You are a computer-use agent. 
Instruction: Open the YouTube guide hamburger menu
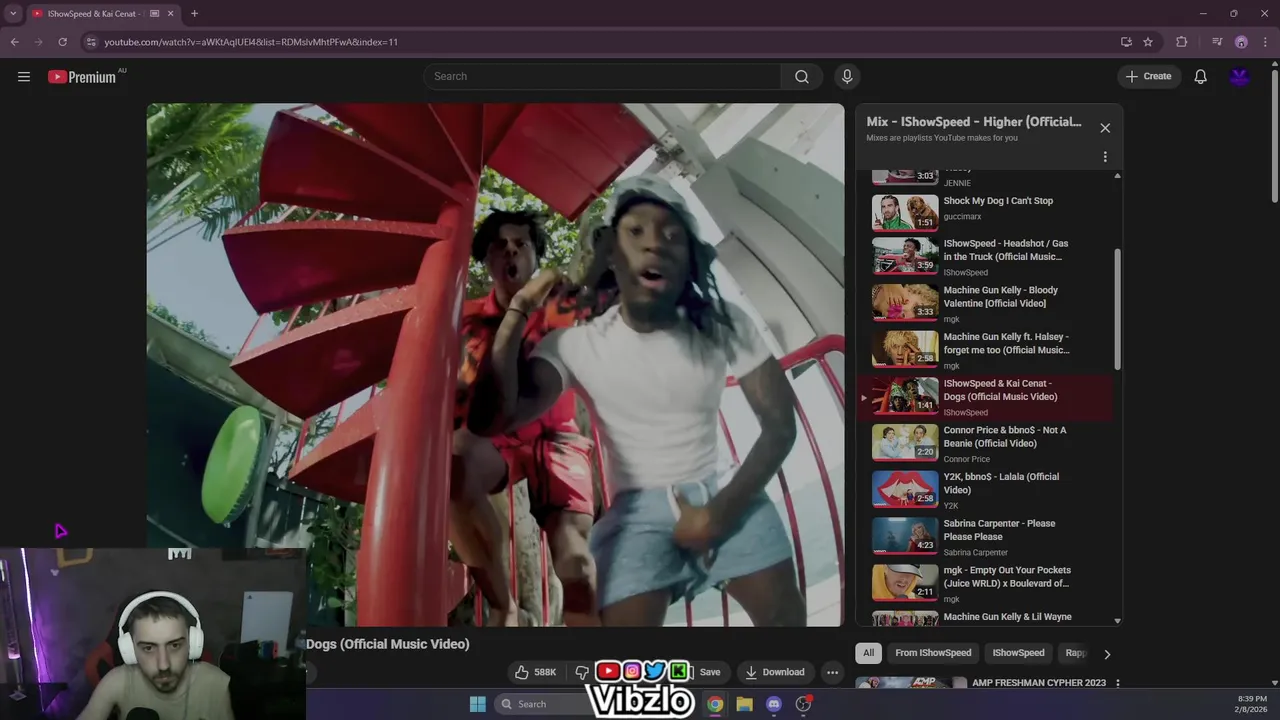coord(24,77)
